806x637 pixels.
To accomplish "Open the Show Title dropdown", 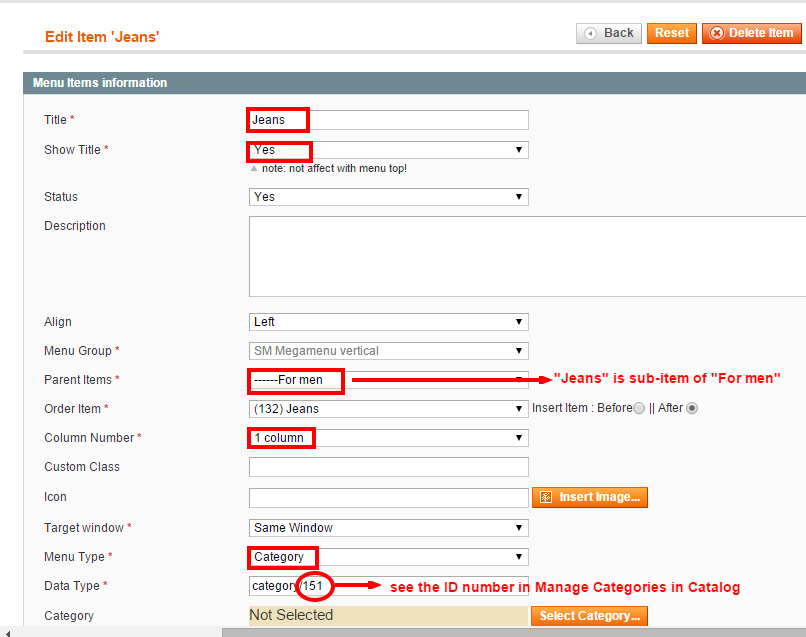I will 389,150.
